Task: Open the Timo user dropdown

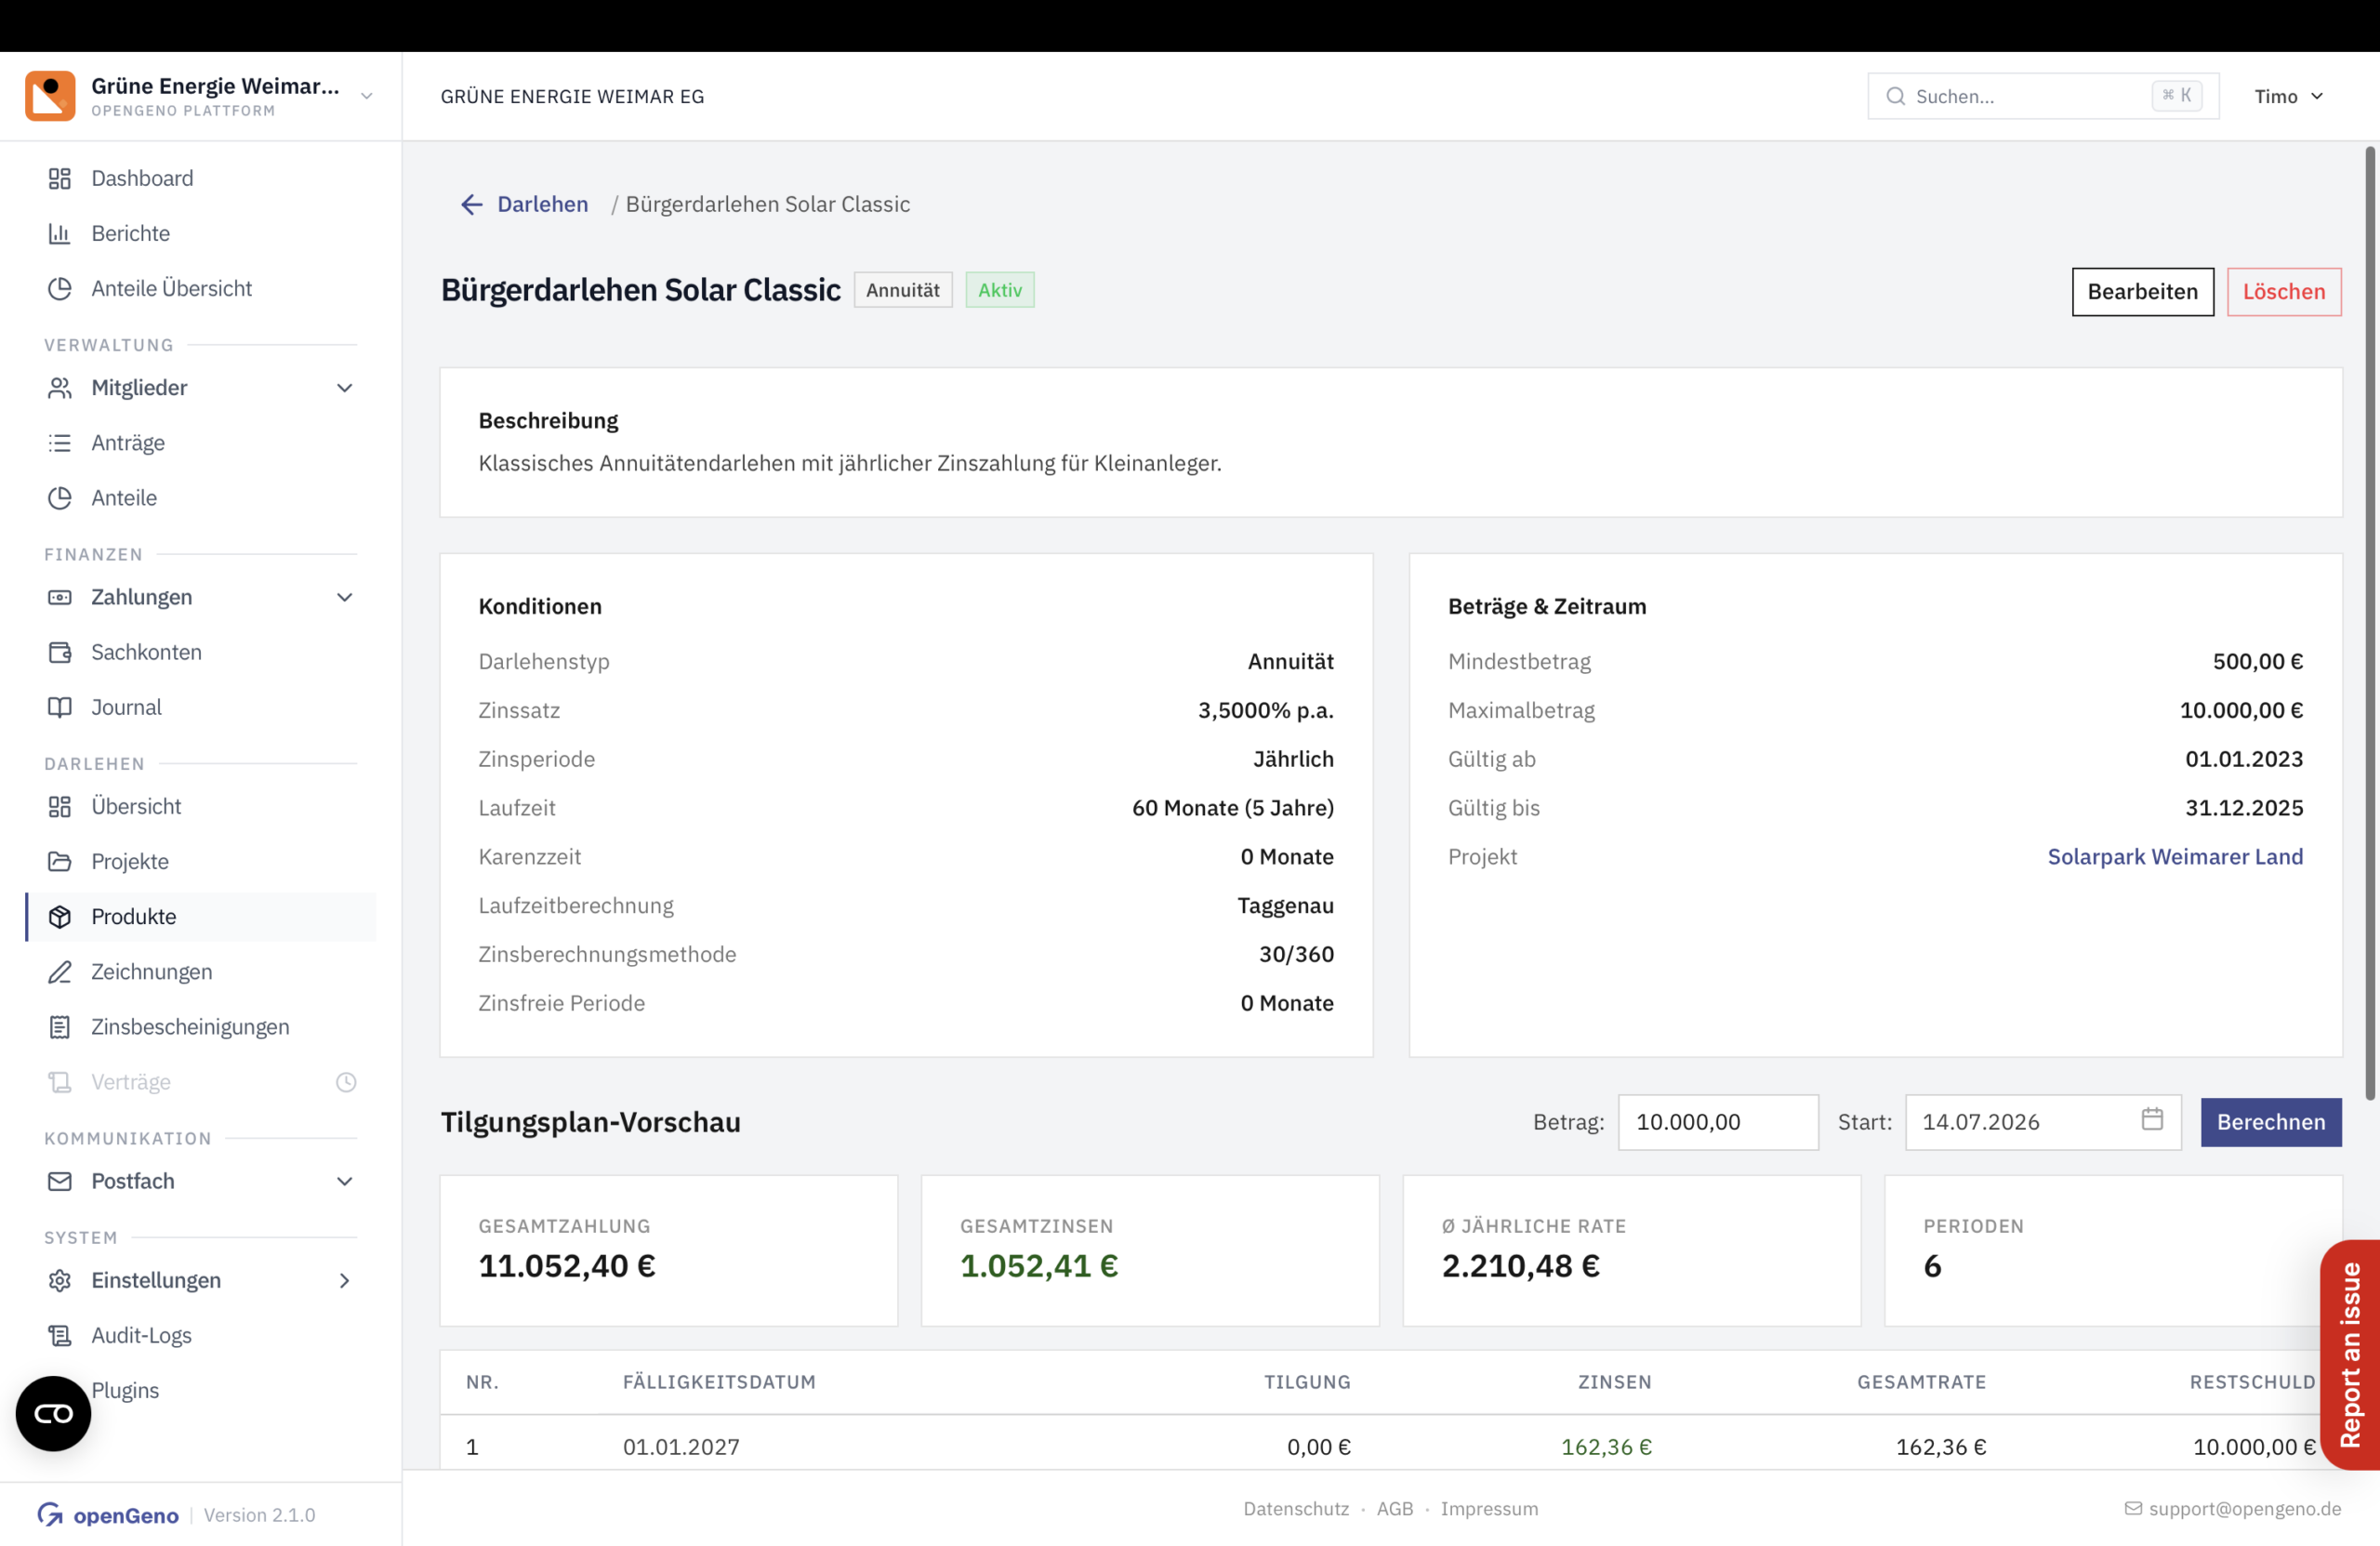Action: point(2289,97)
